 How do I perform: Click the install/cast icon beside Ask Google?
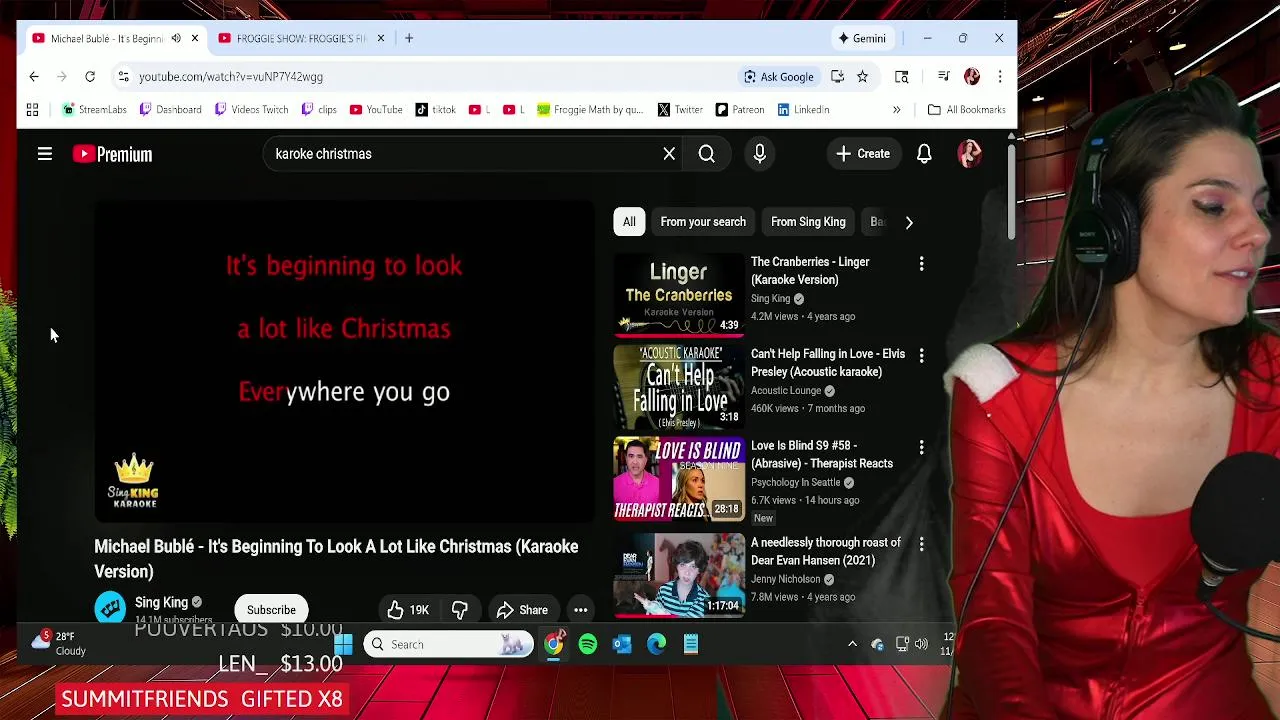click(837, 76)
